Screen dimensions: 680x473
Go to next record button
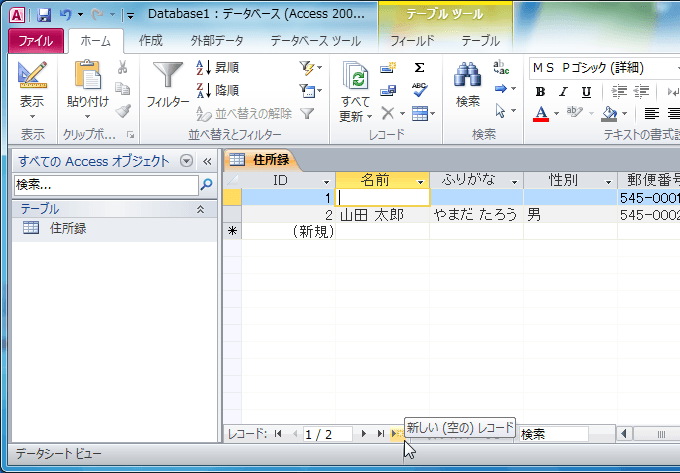tap(363, 434)
